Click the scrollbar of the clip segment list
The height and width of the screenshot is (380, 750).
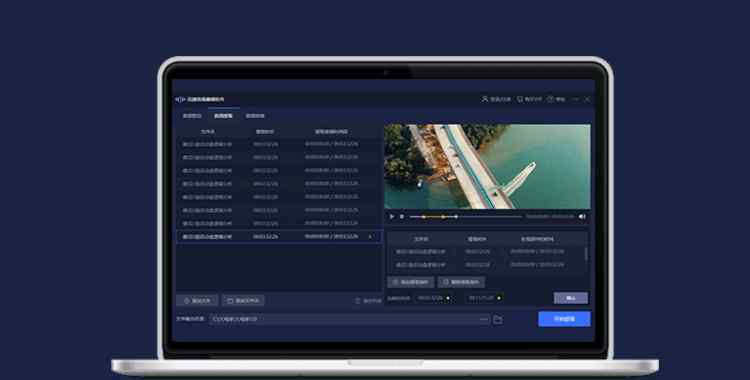[586, 255]
